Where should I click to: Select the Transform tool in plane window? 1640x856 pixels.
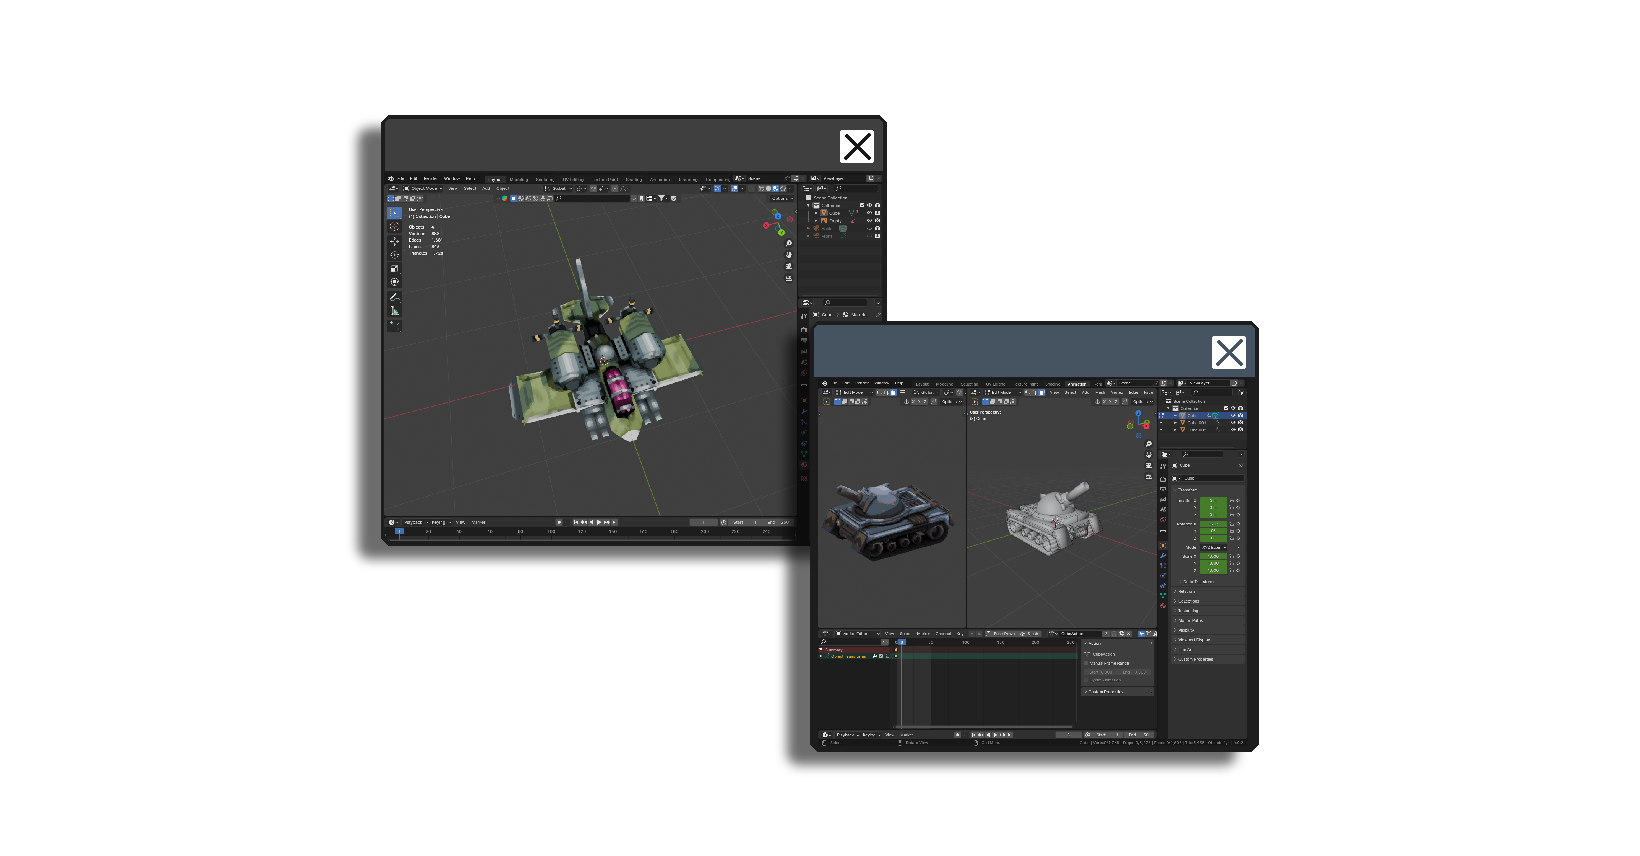[x=394, y=281]
